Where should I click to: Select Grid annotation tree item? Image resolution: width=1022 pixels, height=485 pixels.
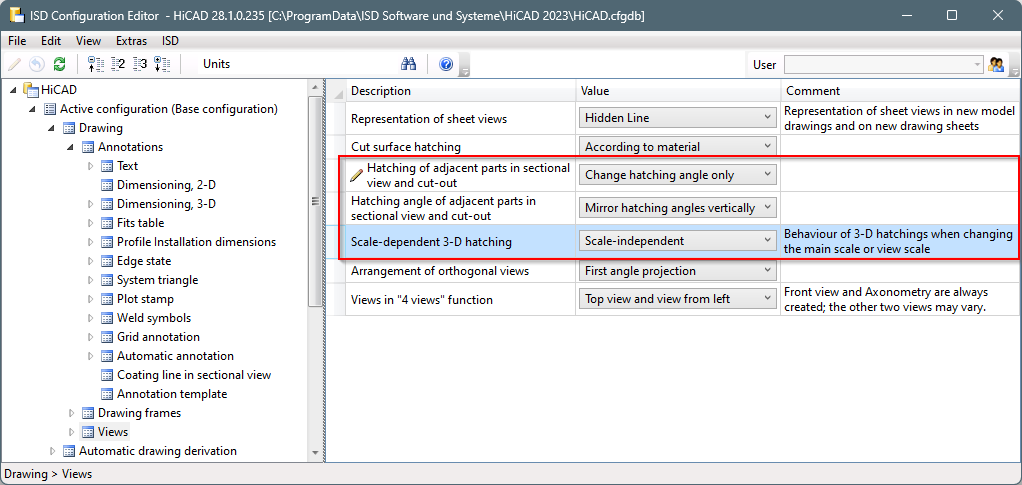point(158,336)
